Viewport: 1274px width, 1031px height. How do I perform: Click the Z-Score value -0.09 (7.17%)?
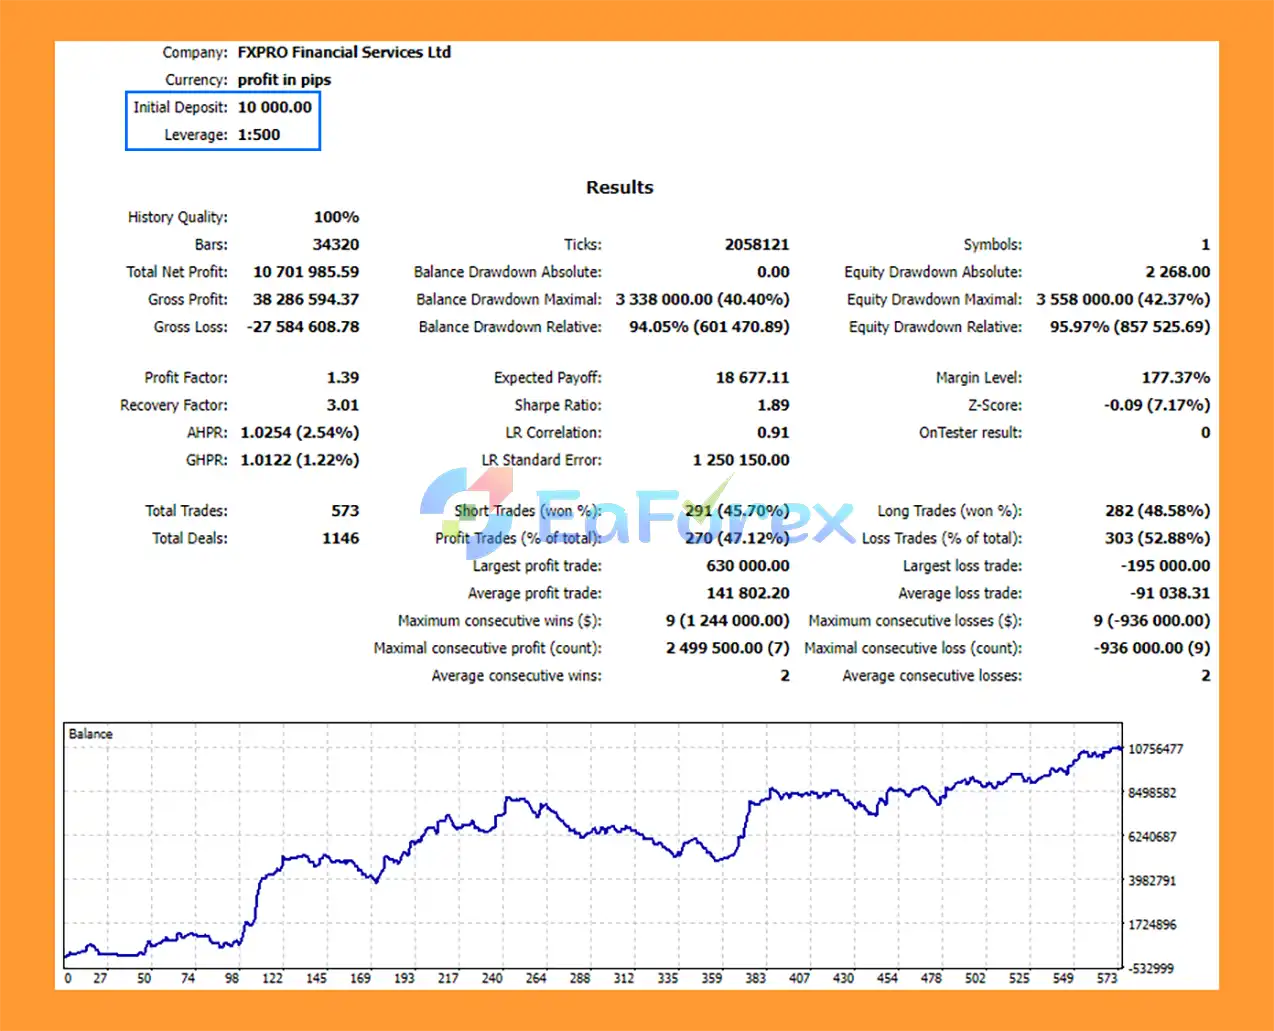[x=1157, y=405]
